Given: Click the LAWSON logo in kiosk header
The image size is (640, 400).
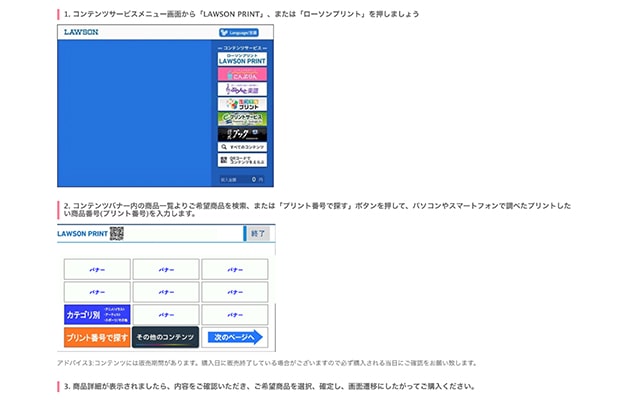Looking at the screenshot, I should pos(81,32).
